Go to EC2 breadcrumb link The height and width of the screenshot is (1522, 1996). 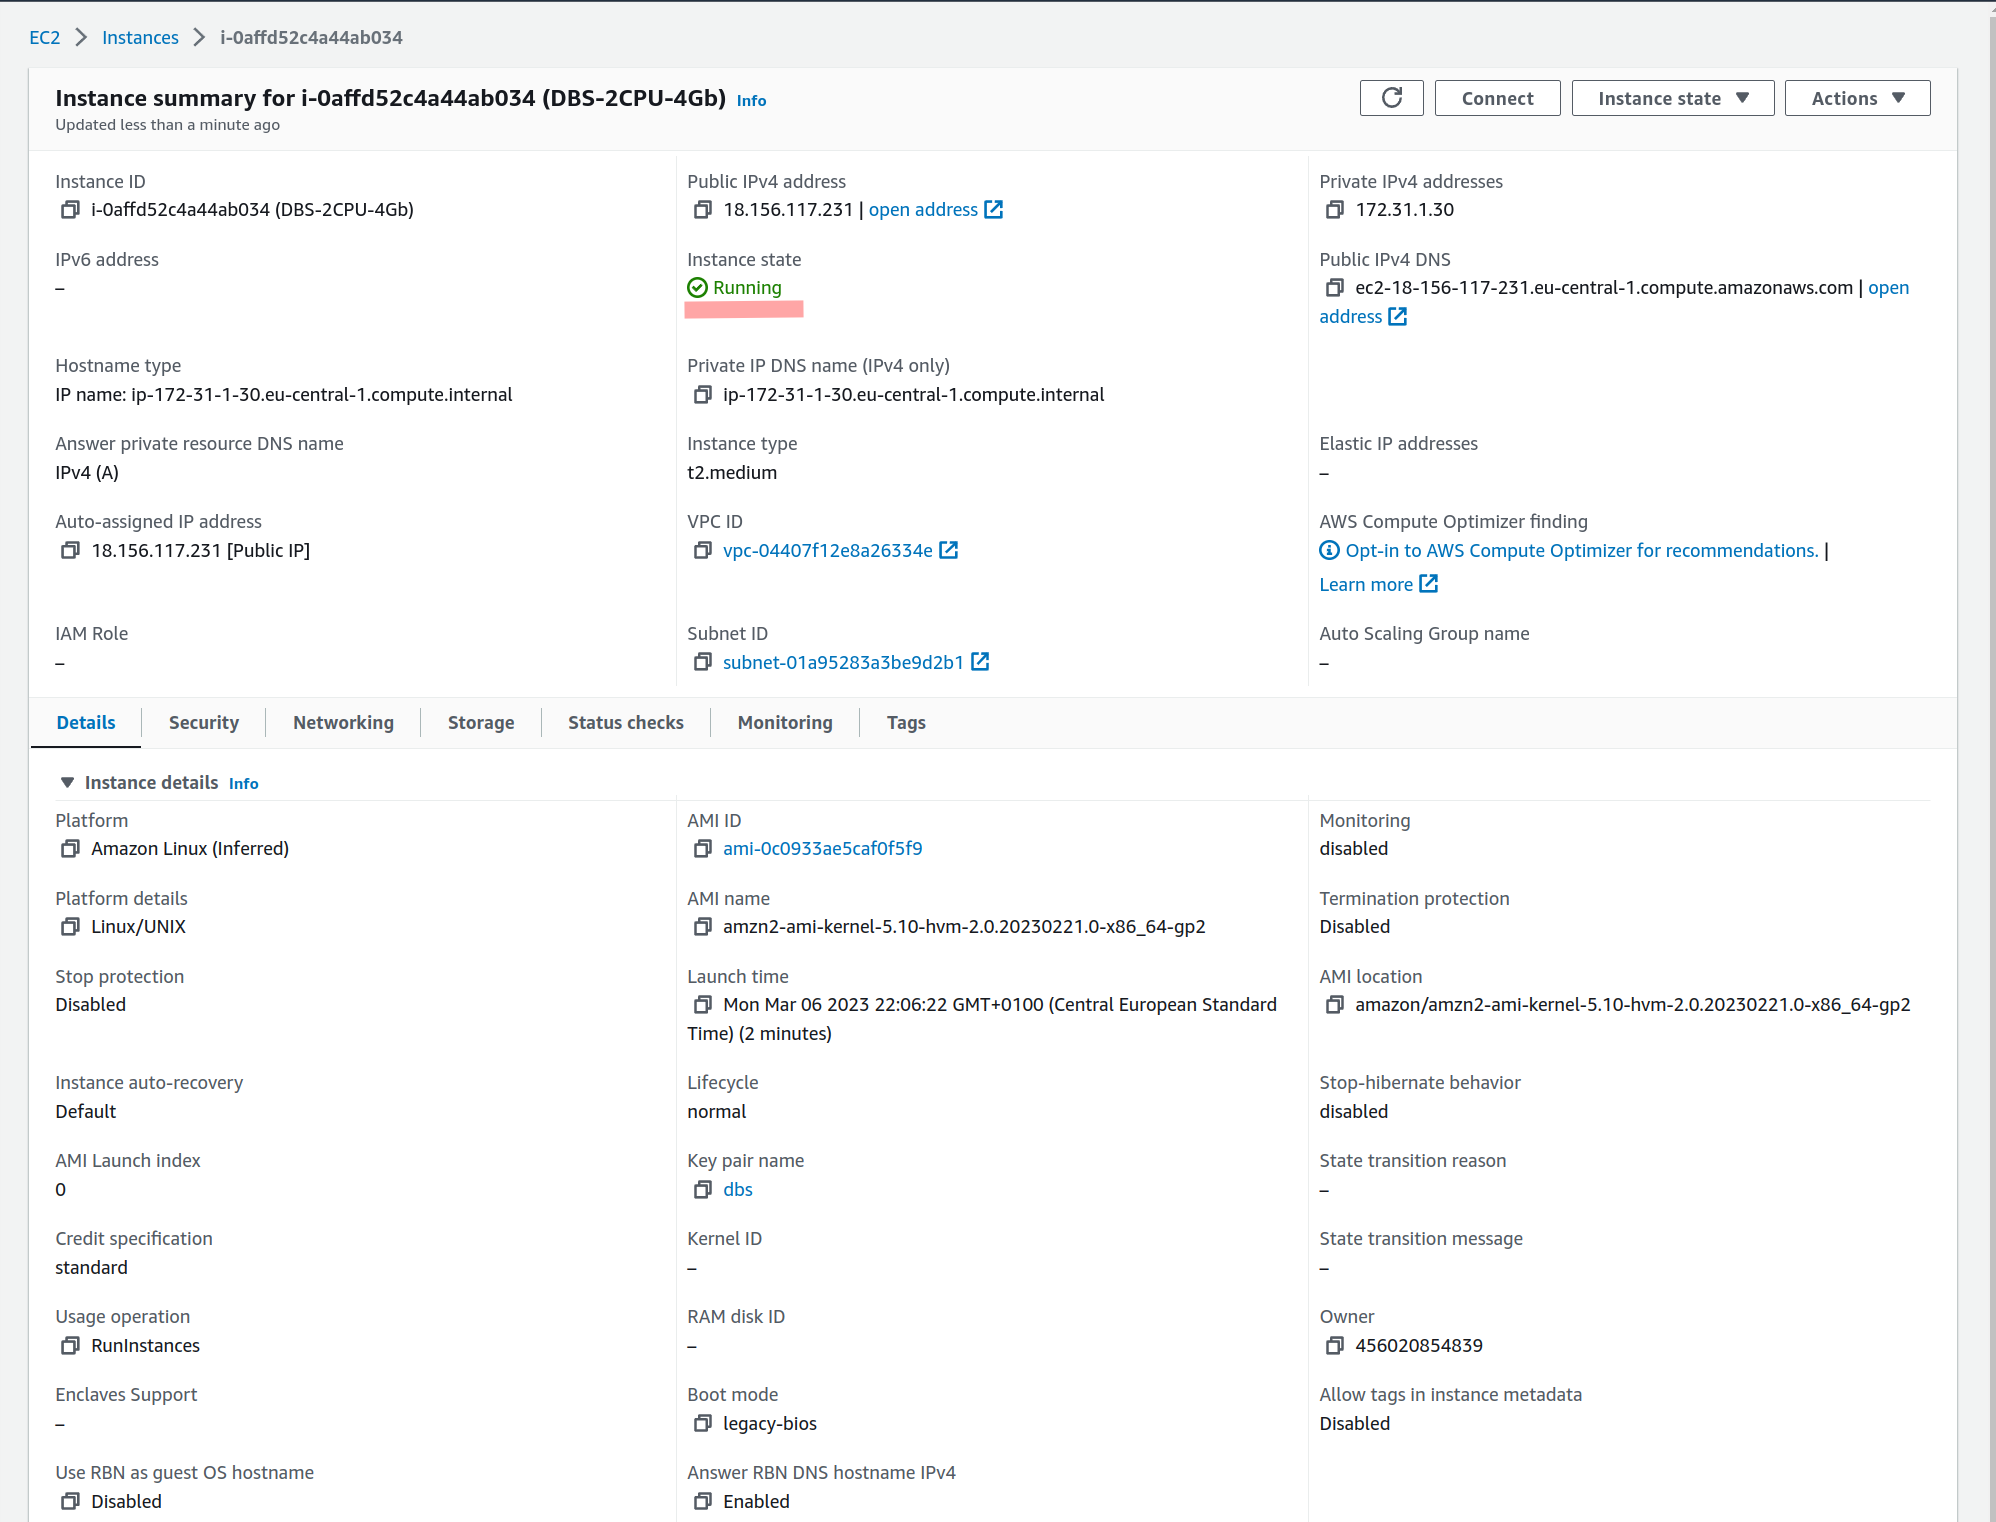45,38
